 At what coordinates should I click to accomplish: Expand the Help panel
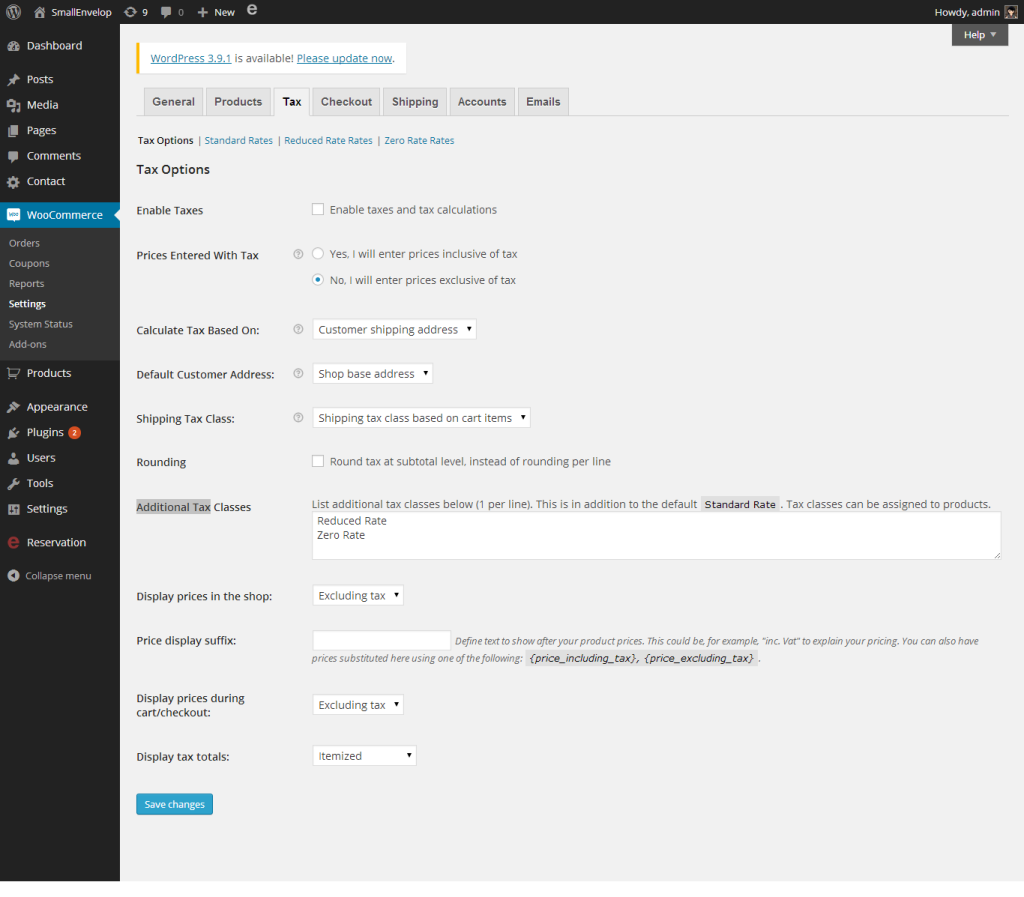click(x=980, y=35)
